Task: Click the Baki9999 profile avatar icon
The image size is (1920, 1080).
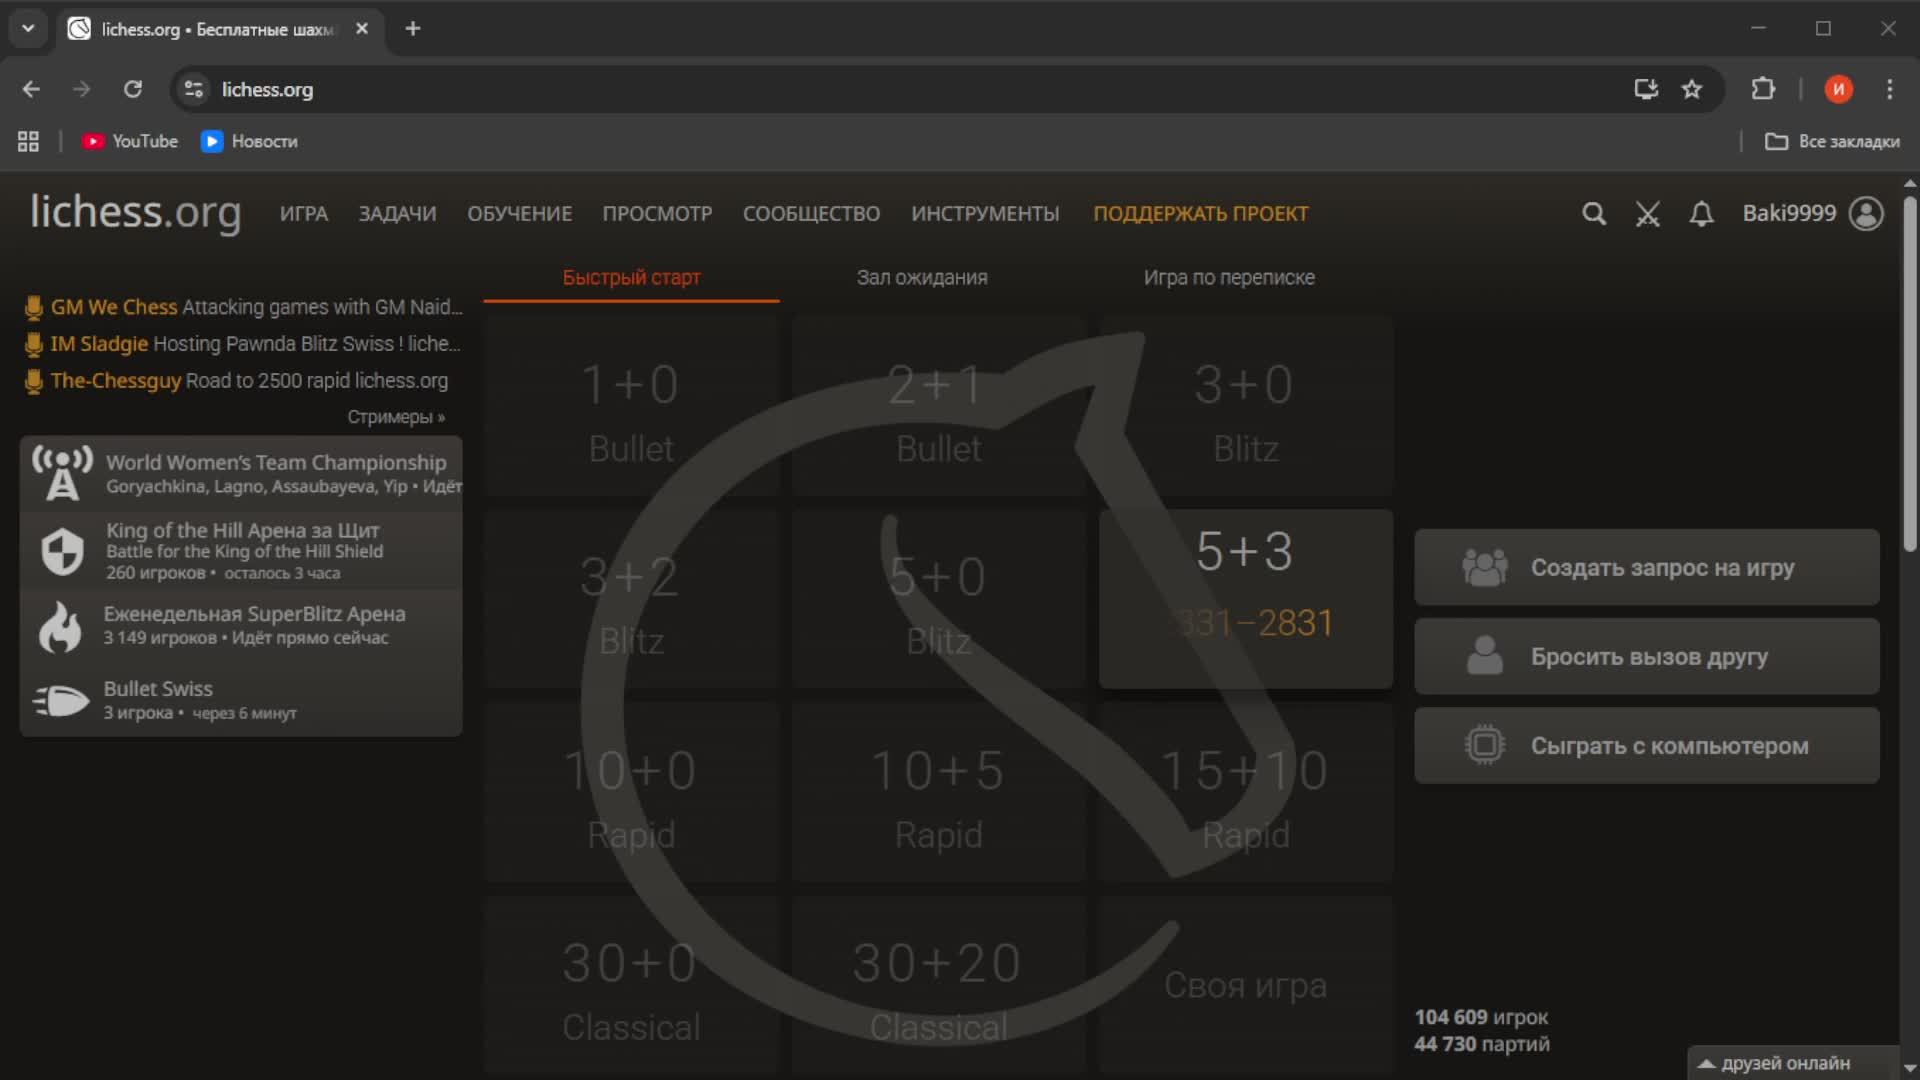Action: (1866, 214)
